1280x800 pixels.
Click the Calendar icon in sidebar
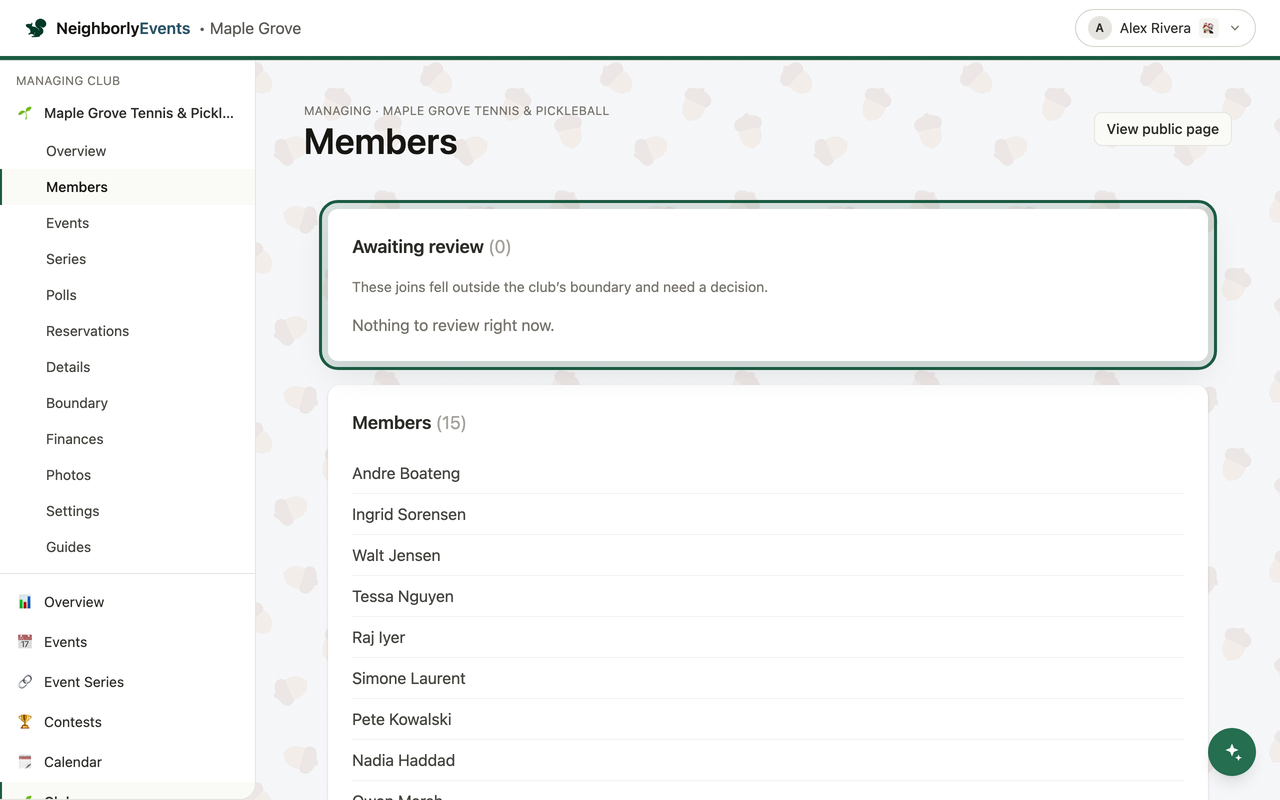25,762
